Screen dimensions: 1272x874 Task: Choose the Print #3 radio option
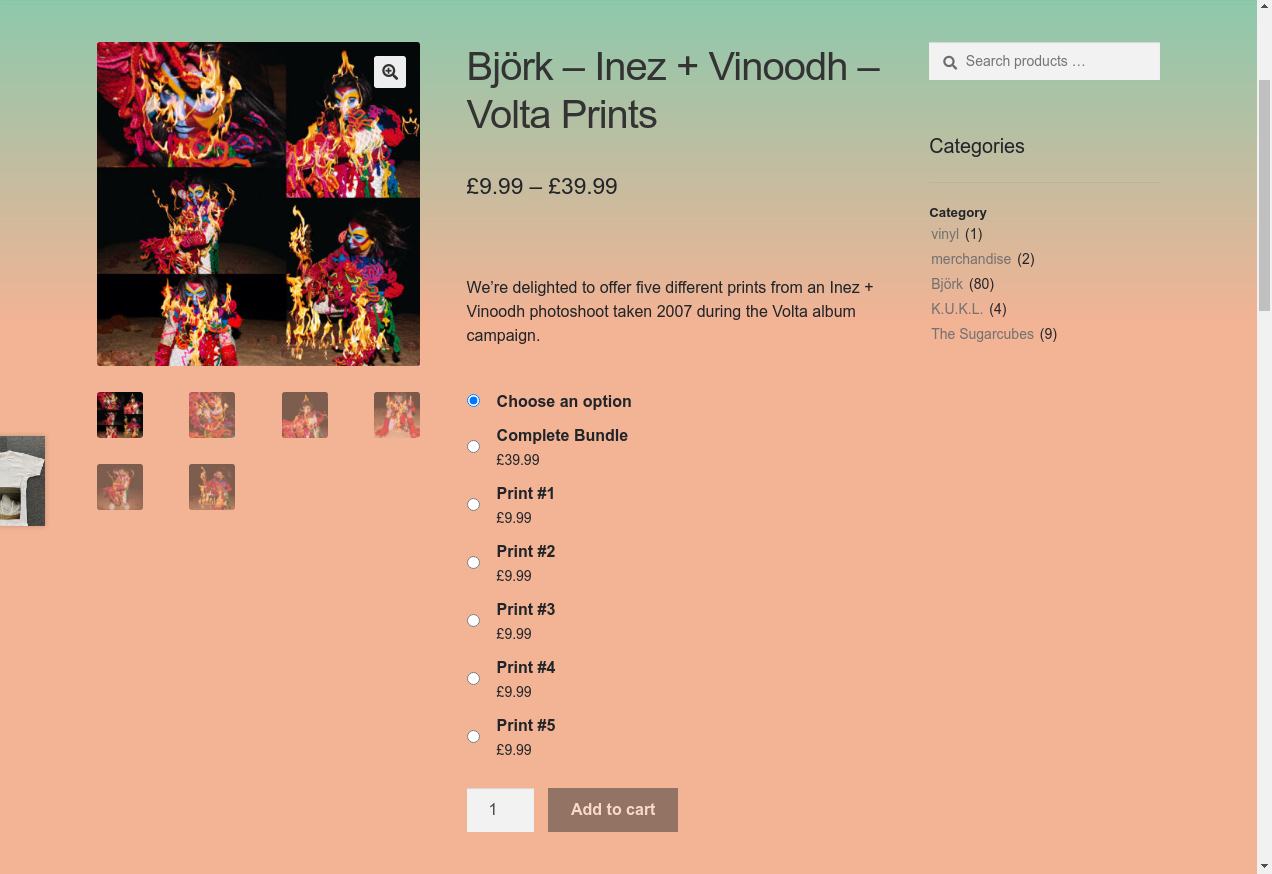click(474, 620)
